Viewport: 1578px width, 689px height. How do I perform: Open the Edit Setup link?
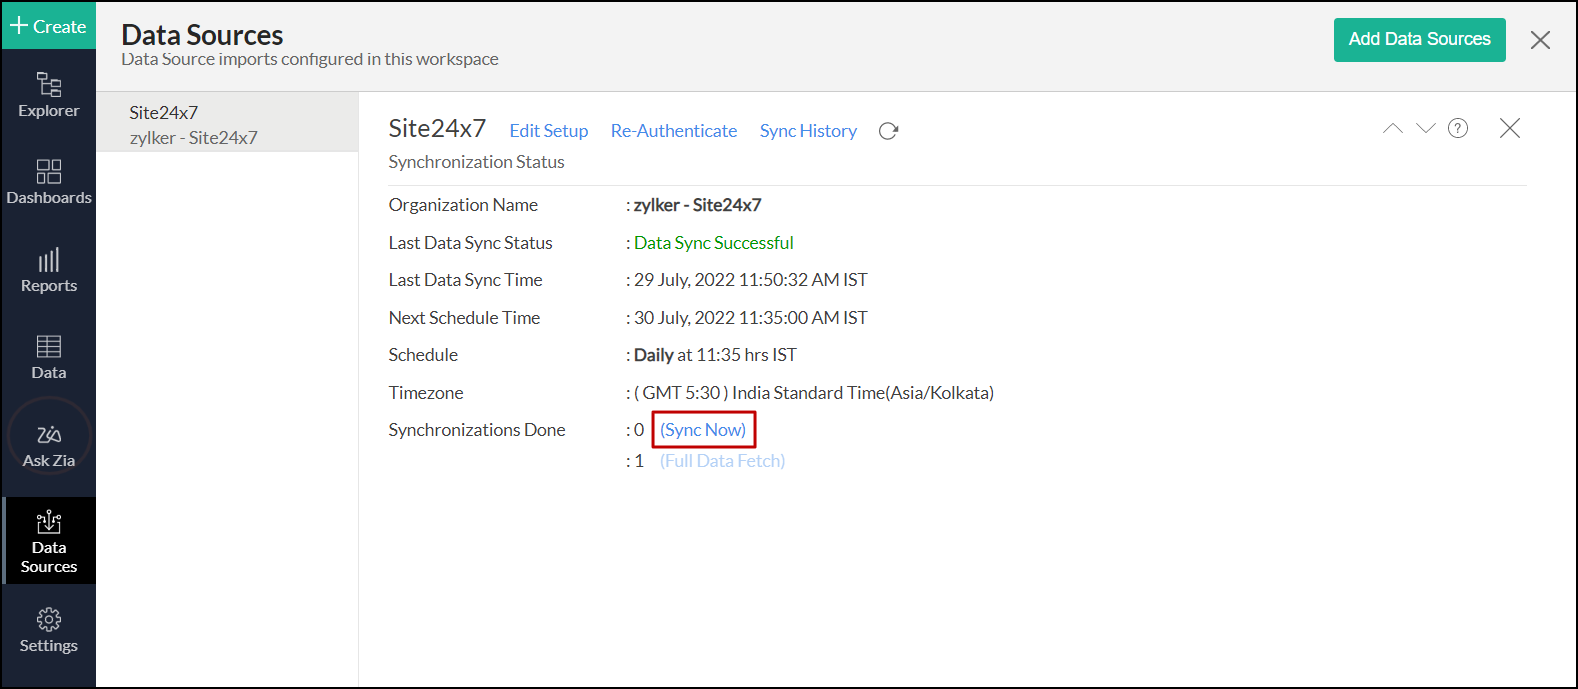click(x=548, y=131)
